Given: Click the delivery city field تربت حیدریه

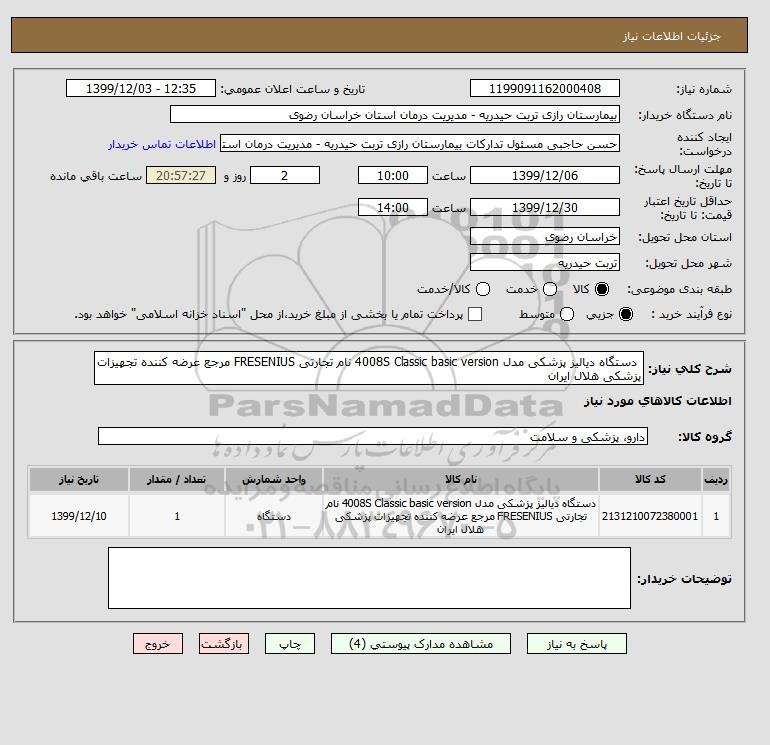Looking at the screenshot, I should tap(545, 263).
